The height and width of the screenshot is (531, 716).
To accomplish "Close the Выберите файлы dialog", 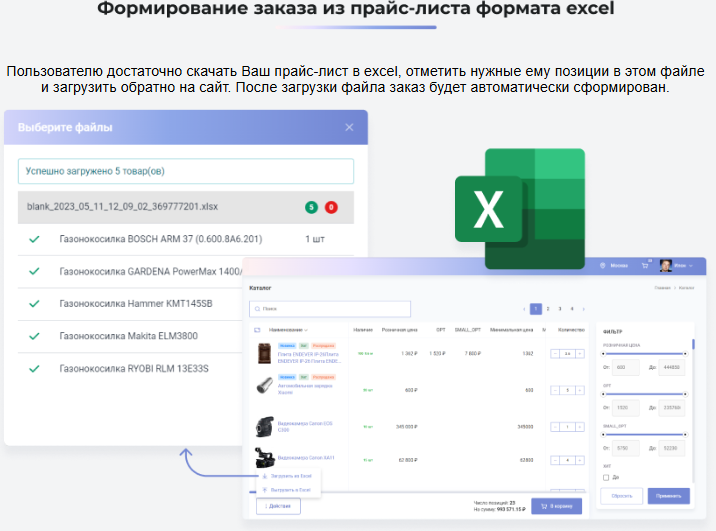I will pyautogui.click(x=349, y=127).
